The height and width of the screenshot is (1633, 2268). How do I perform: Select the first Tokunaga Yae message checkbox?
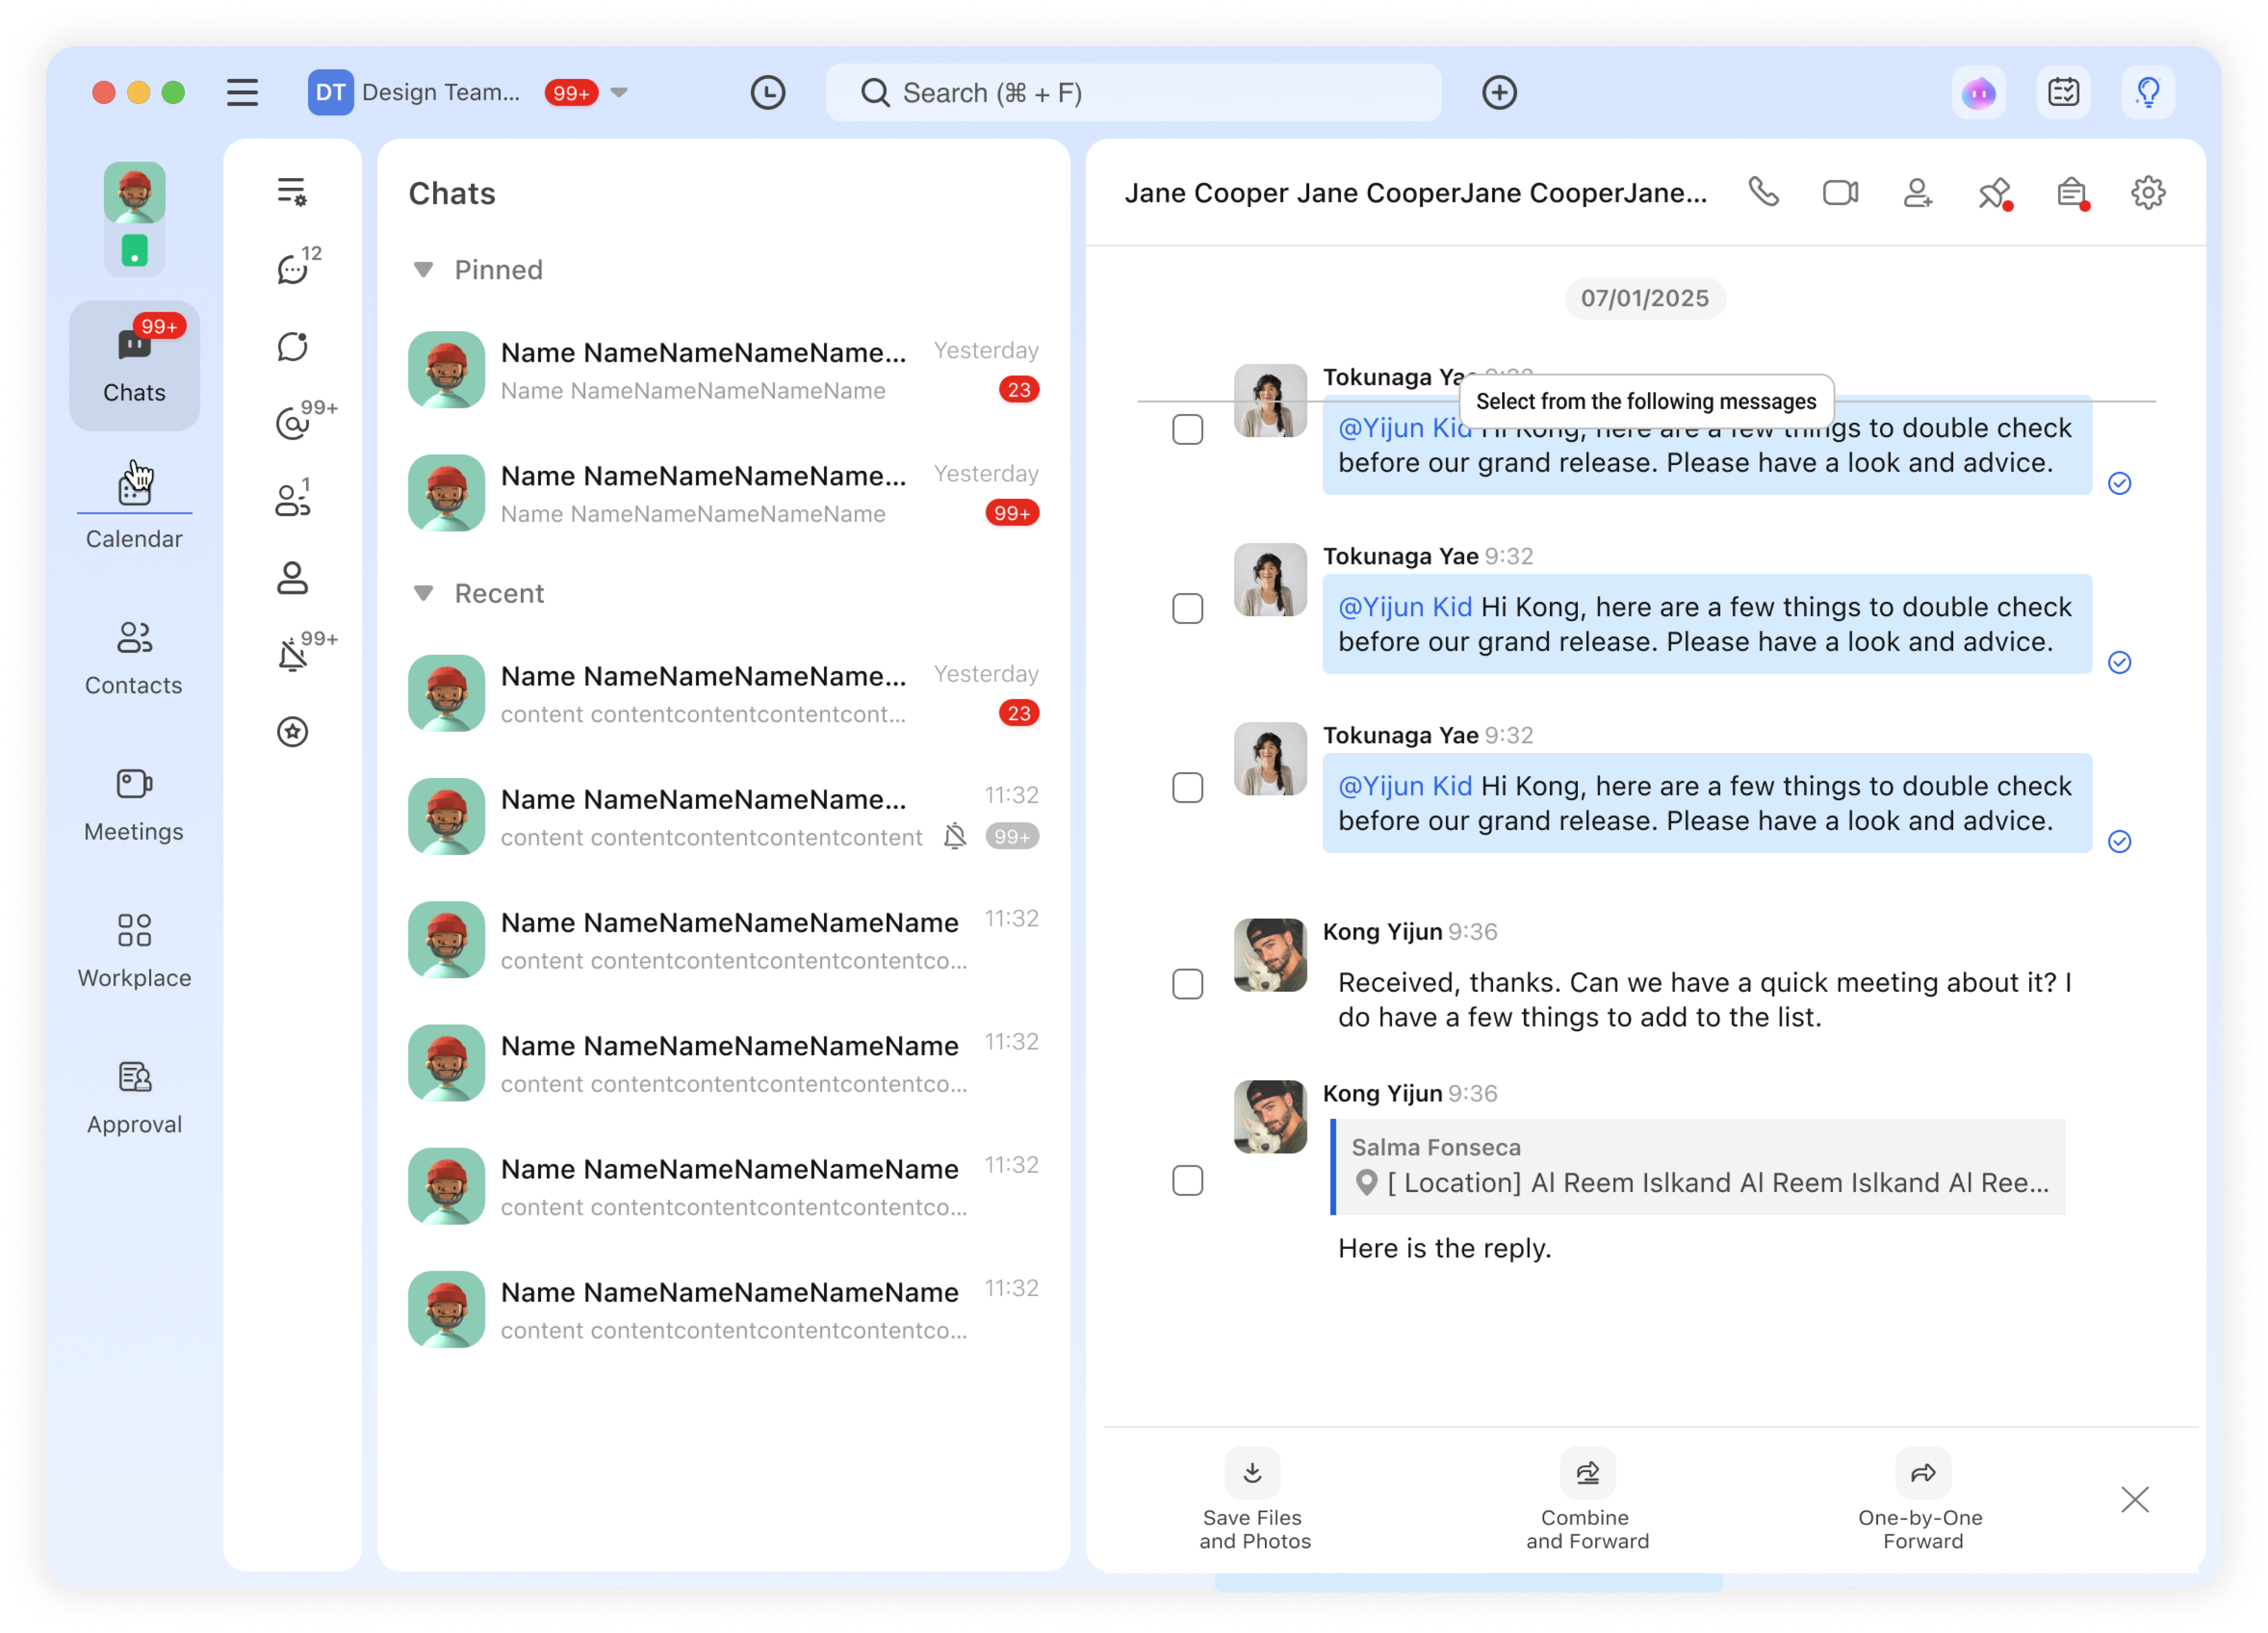(1187, 430)
